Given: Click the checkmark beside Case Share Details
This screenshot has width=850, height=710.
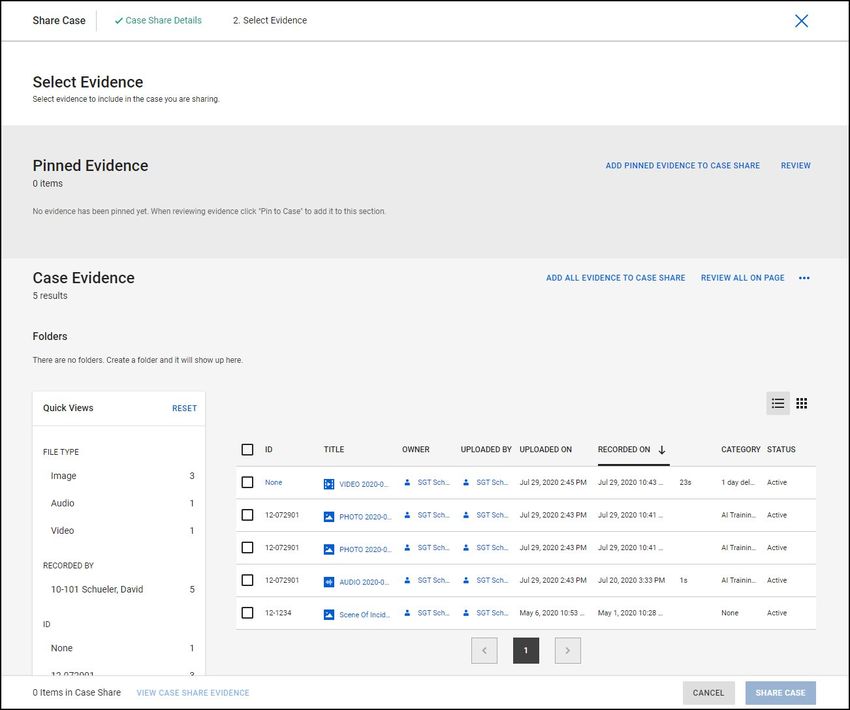Looking at the screenshot, I should pos(119,21).
